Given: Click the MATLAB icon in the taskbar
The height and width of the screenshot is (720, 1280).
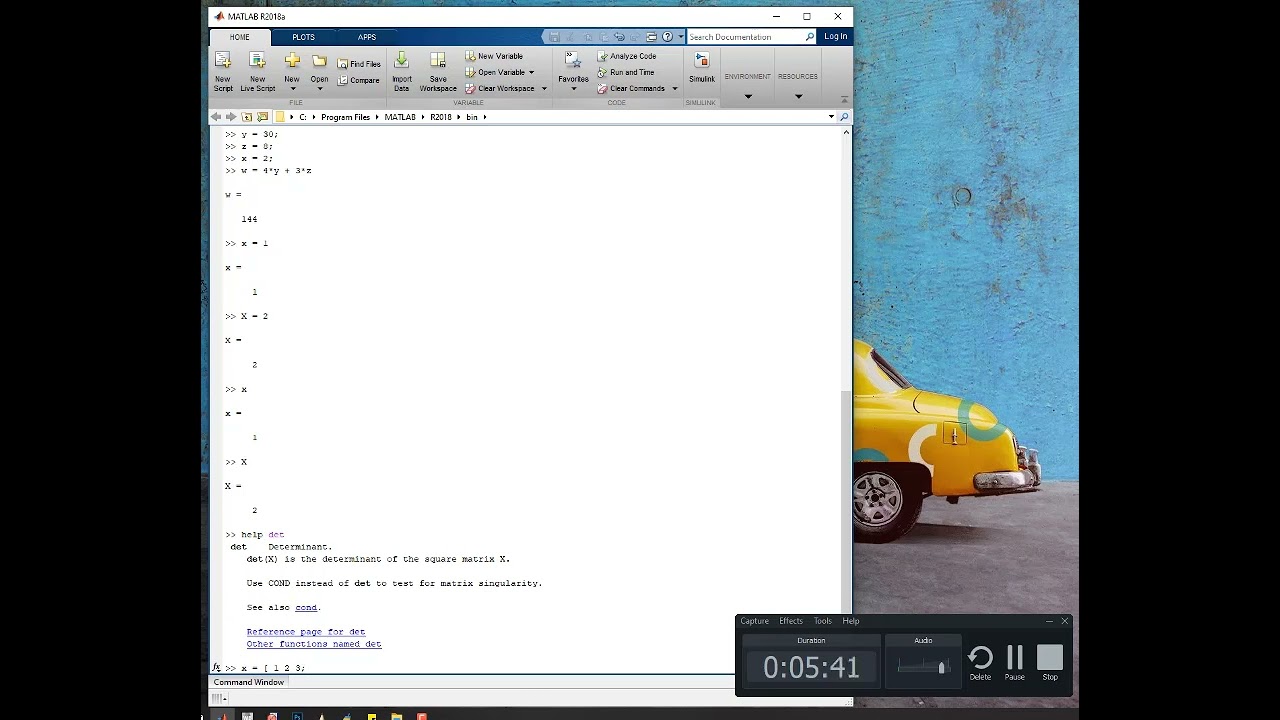Looking at the screenshot, I should coord(222,716).
